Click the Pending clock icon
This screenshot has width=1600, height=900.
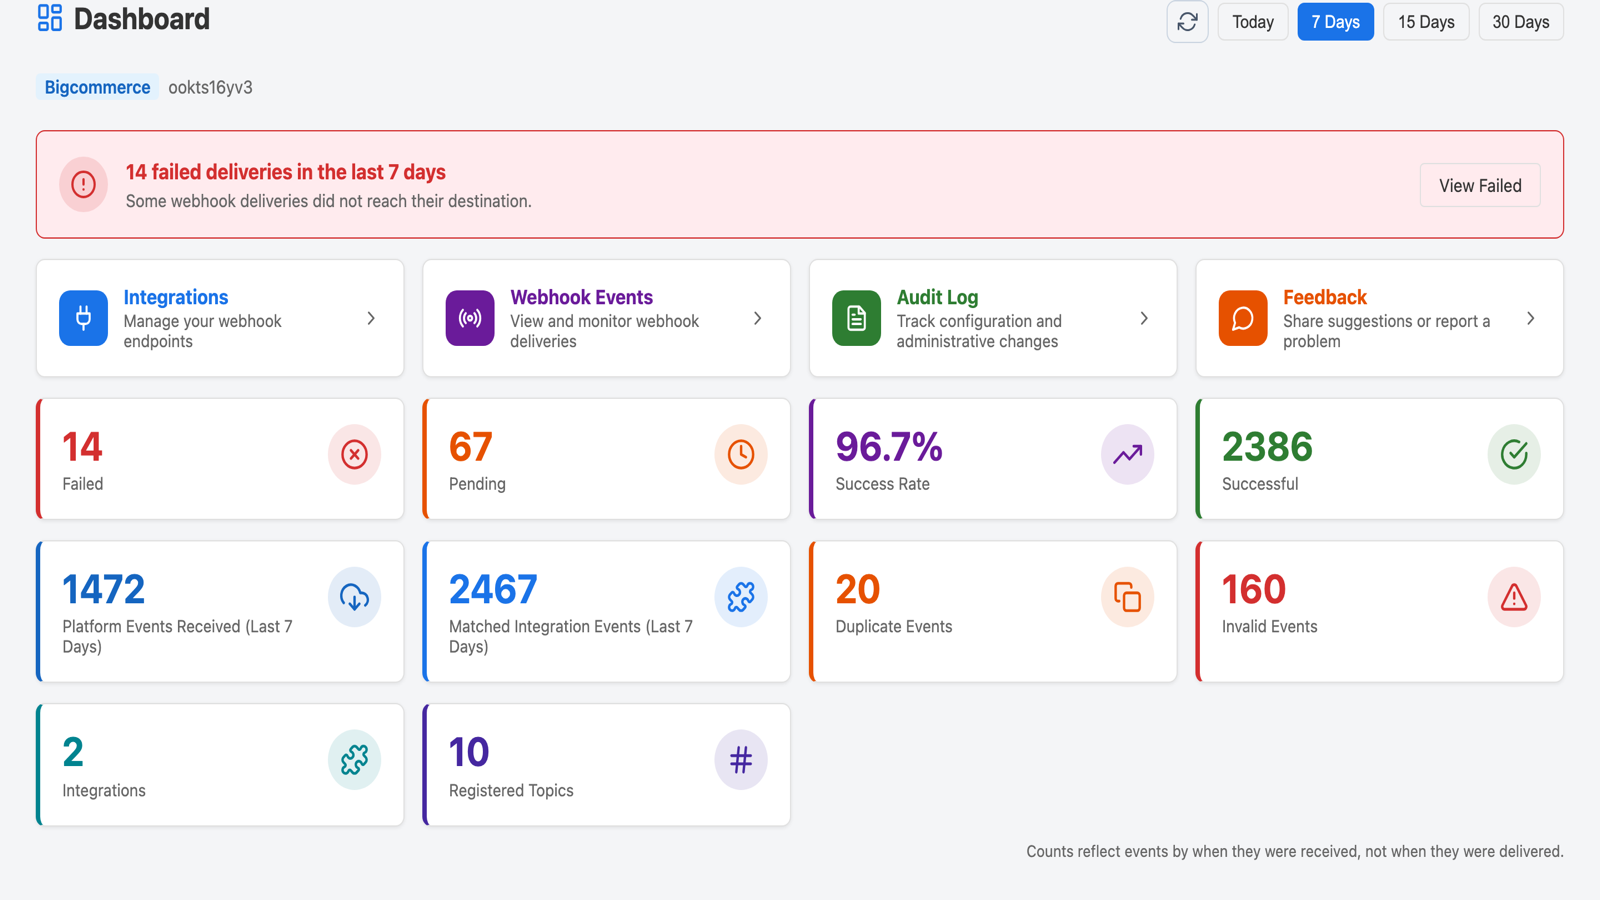741,454
